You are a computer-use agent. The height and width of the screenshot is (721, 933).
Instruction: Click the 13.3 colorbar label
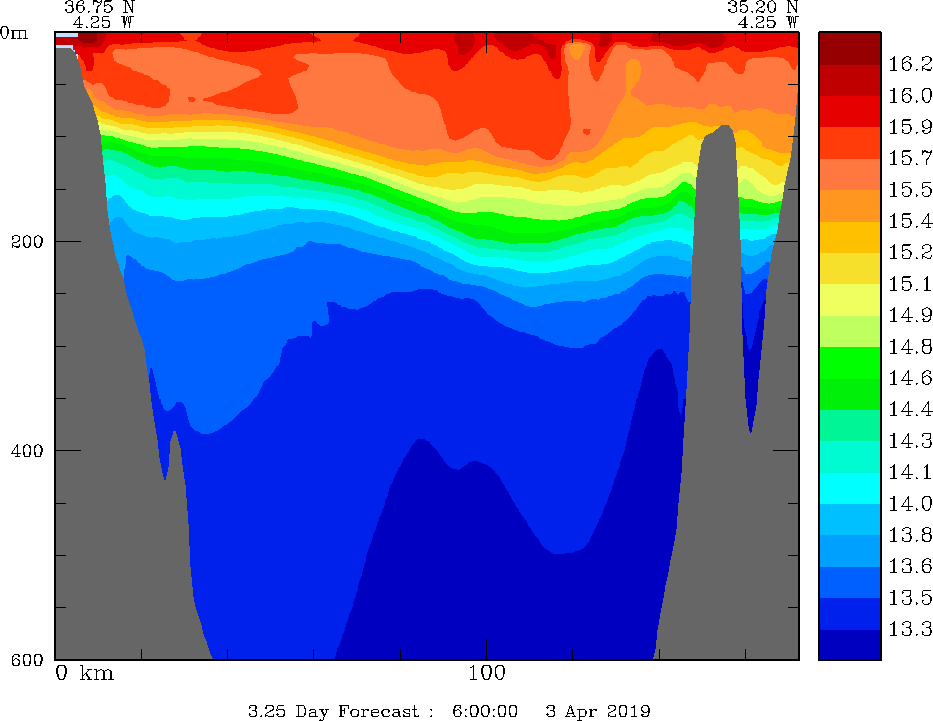910,629
